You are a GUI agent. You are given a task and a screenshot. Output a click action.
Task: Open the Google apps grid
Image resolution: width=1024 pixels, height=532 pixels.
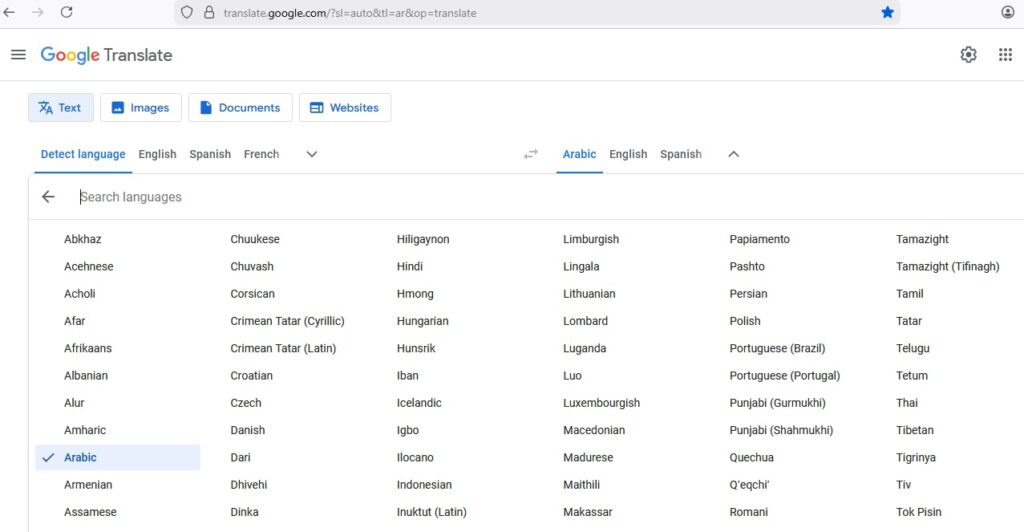[1005, 55]
